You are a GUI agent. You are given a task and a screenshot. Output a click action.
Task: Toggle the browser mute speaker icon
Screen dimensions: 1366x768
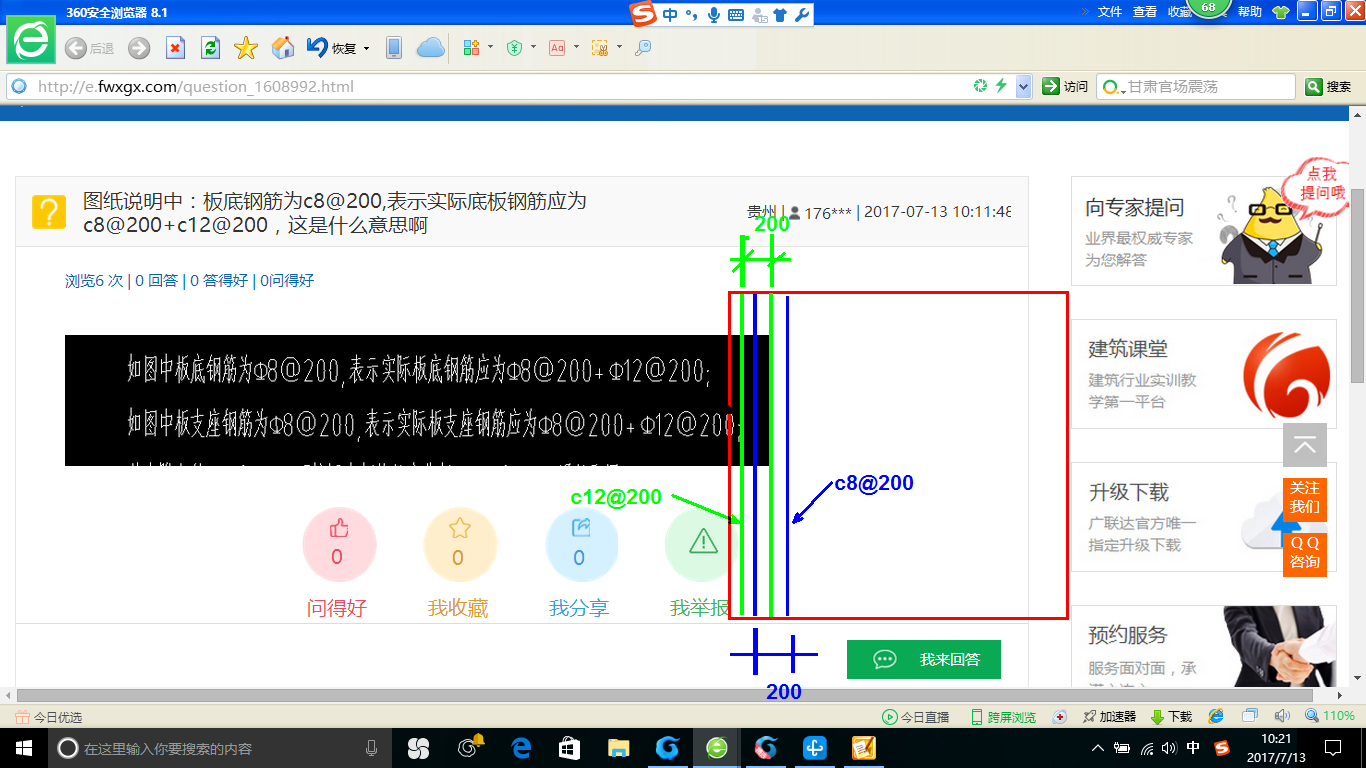[x=1282, y=717]
